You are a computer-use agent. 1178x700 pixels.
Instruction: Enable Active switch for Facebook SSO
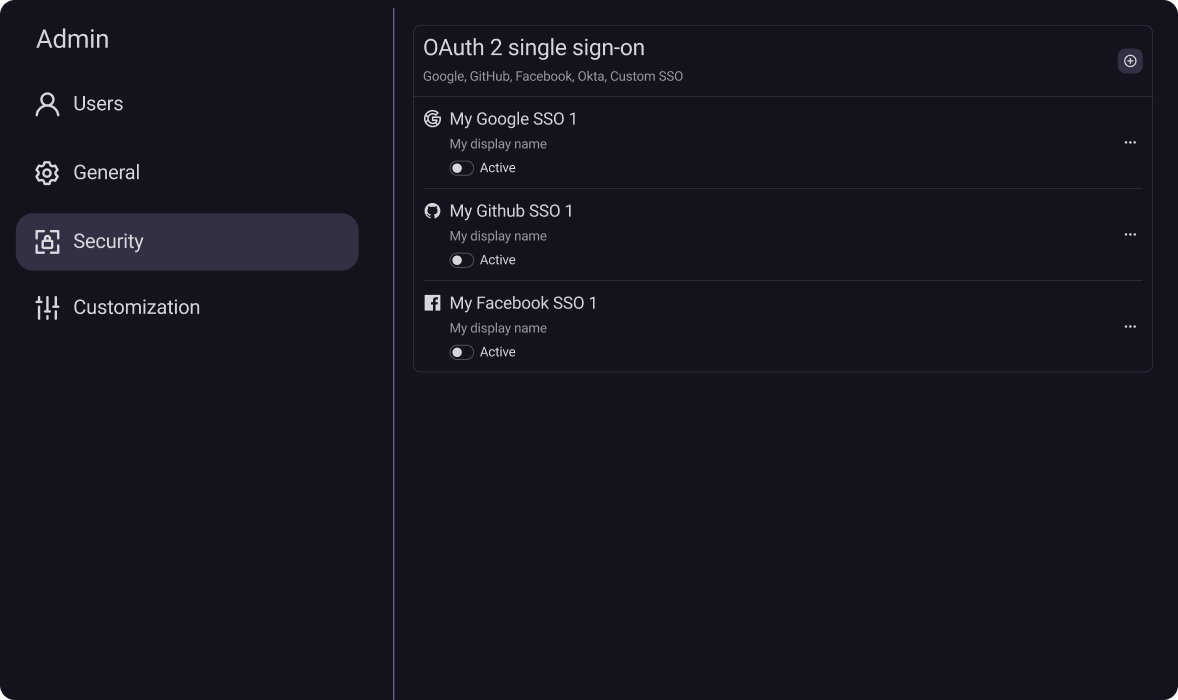pyautogui.click(x=461, y=352)
